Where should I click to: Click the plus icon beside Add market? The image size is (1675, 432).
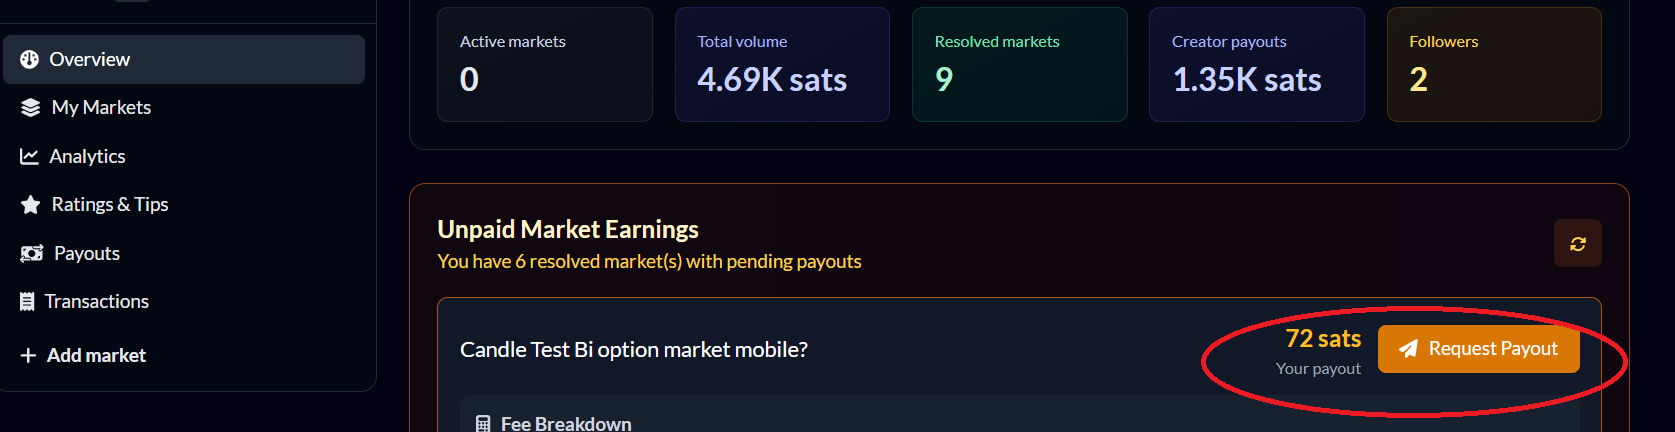[x=28, y=356]
